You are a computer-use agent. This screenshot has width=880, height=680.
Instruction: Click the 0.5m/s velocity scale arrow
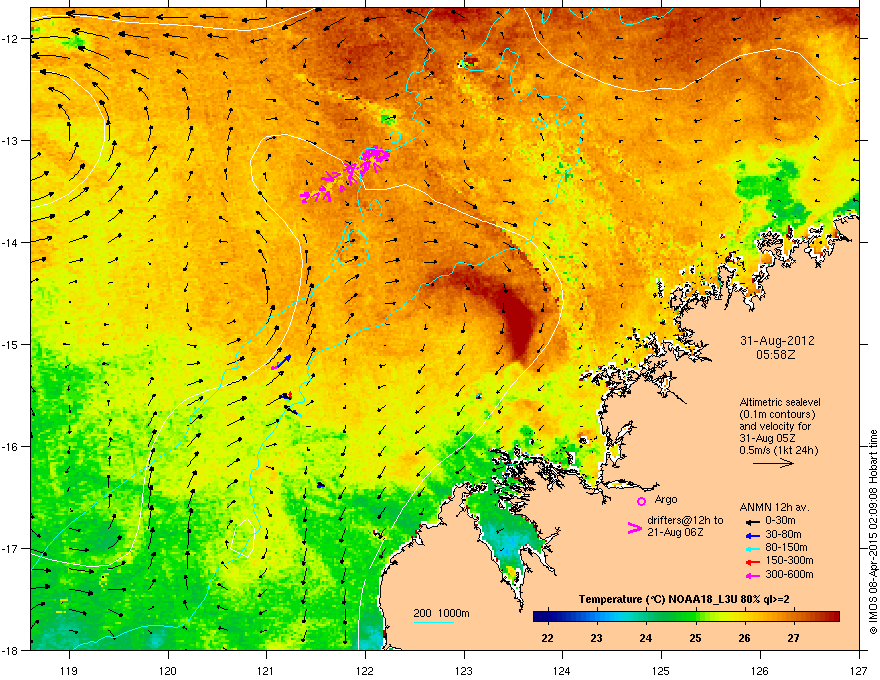pos(773,463)
